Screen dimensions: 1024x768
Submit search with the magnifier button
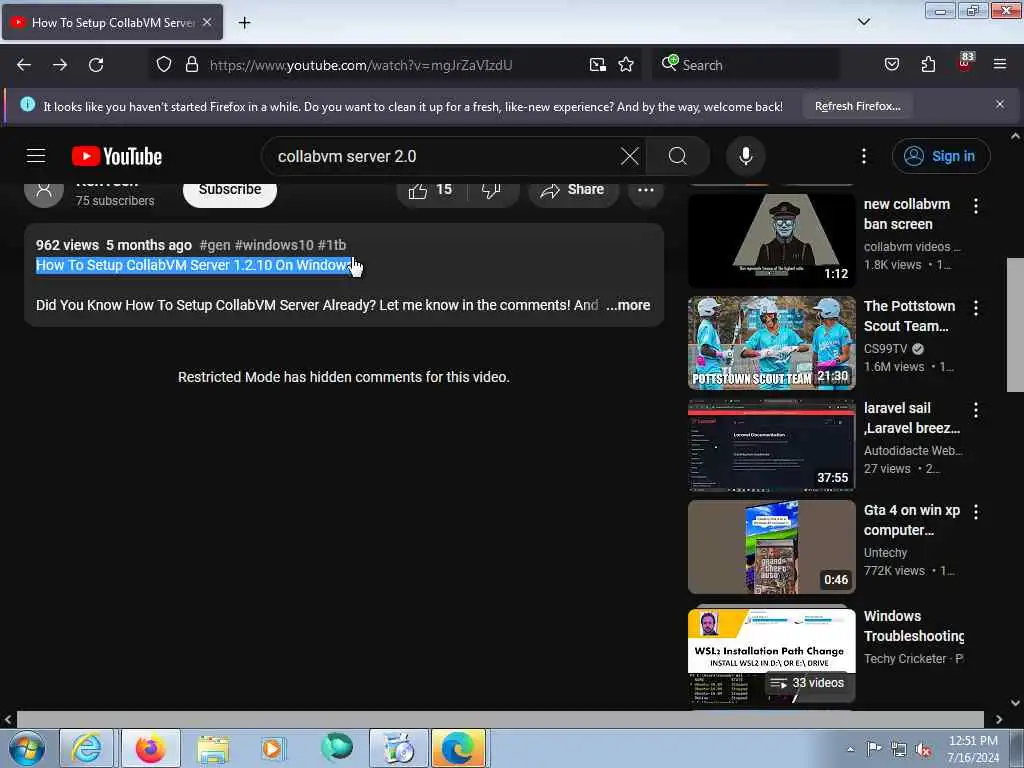[677, 156]
